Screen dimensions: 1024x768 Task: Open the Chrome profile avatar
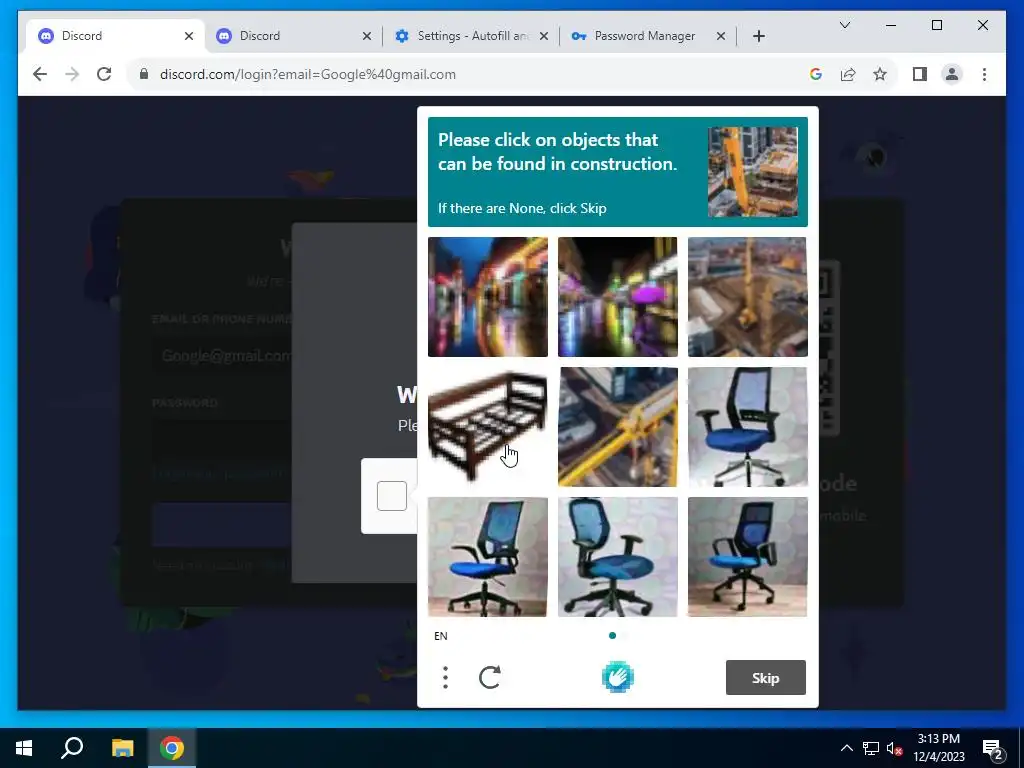pos(952,74)
